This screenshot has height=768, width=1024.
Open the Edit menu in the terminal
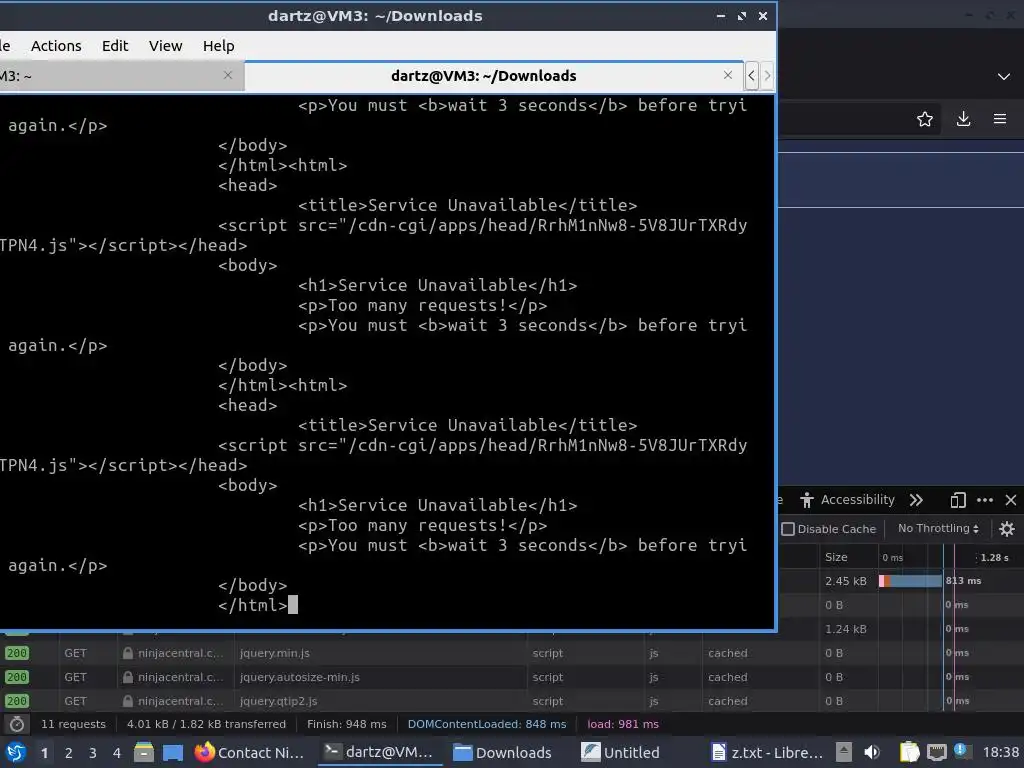click(115, 46)
